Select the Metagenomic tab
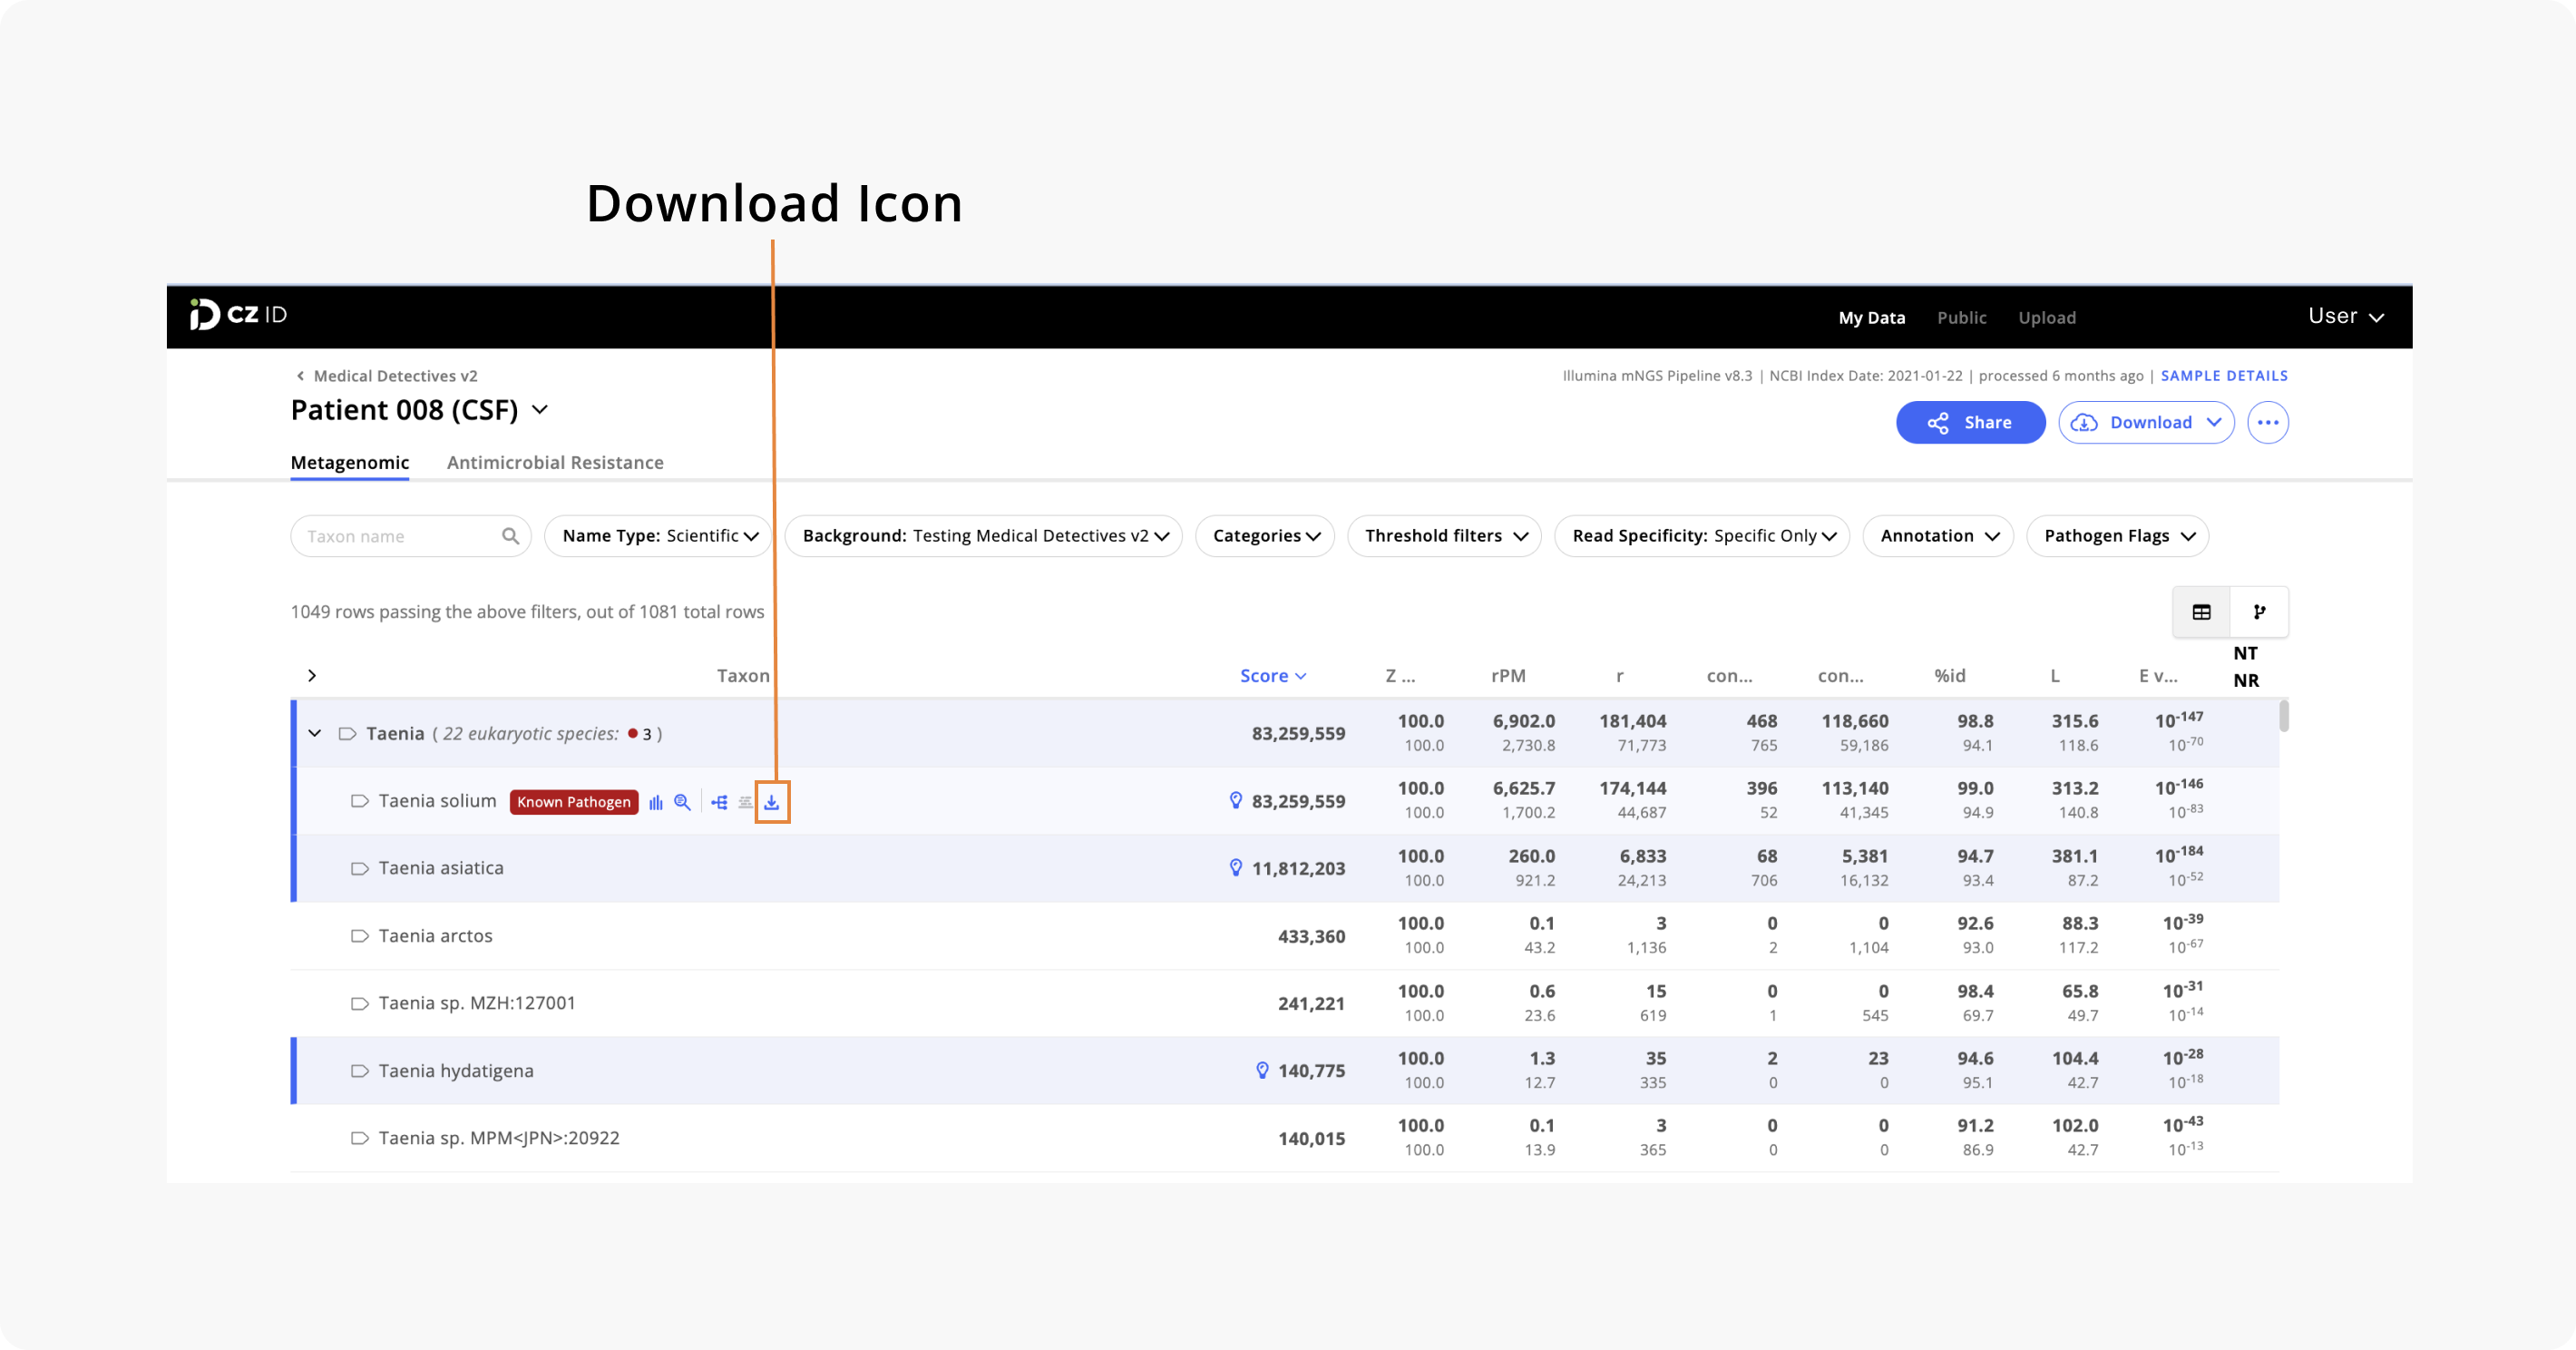2576x1350 pixels. point(350,462)
